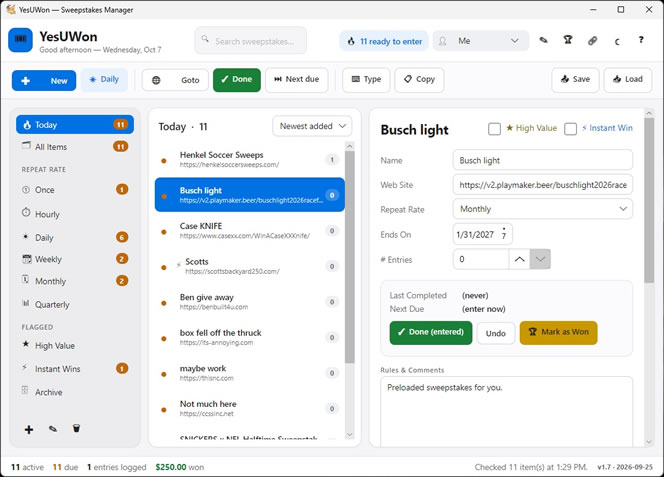664x477 pixels.
Task: Click the All Items folder icon
Action: tap(26, 145)
